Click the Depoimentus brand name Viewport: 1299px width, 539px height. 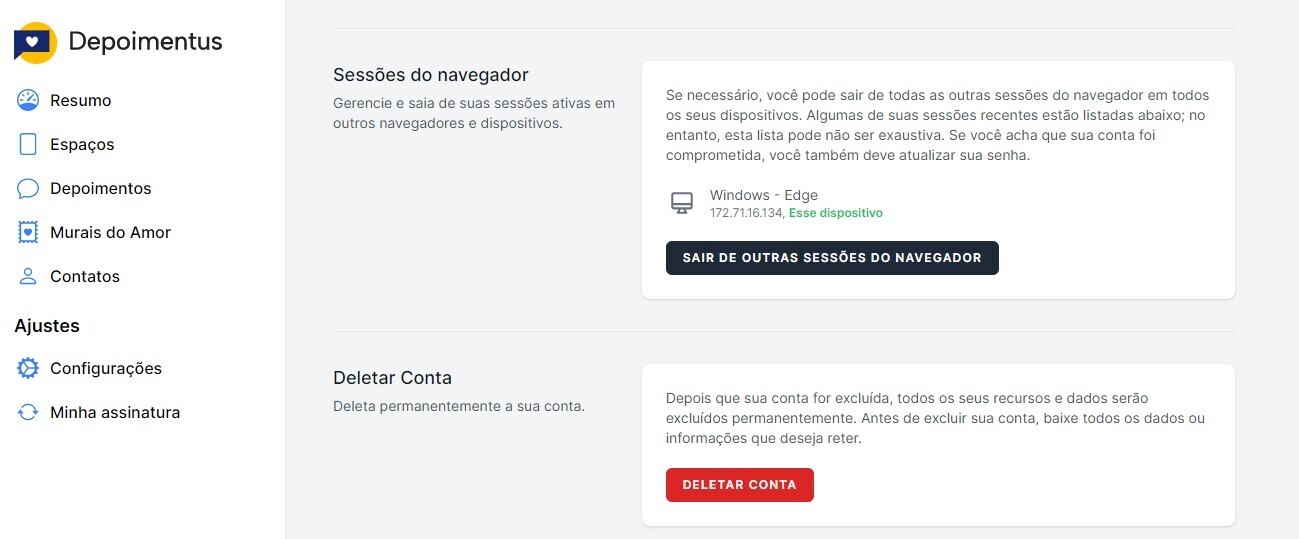point(145,42)
